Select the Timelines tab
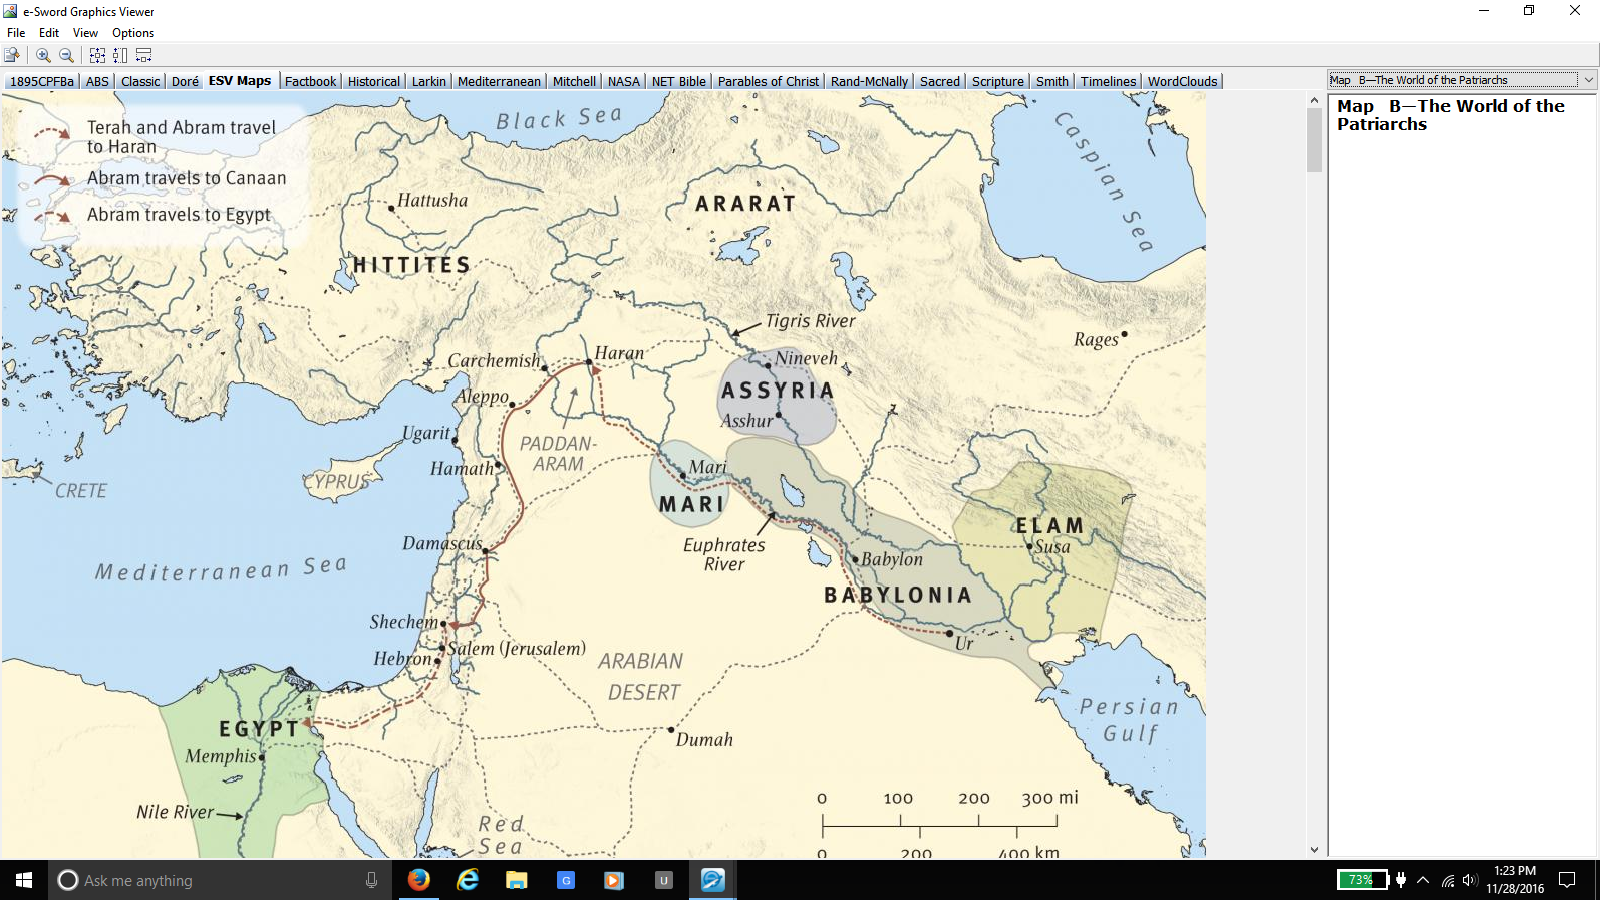The height and width of the screenshot is (900, 1600). click(1108, 80)
